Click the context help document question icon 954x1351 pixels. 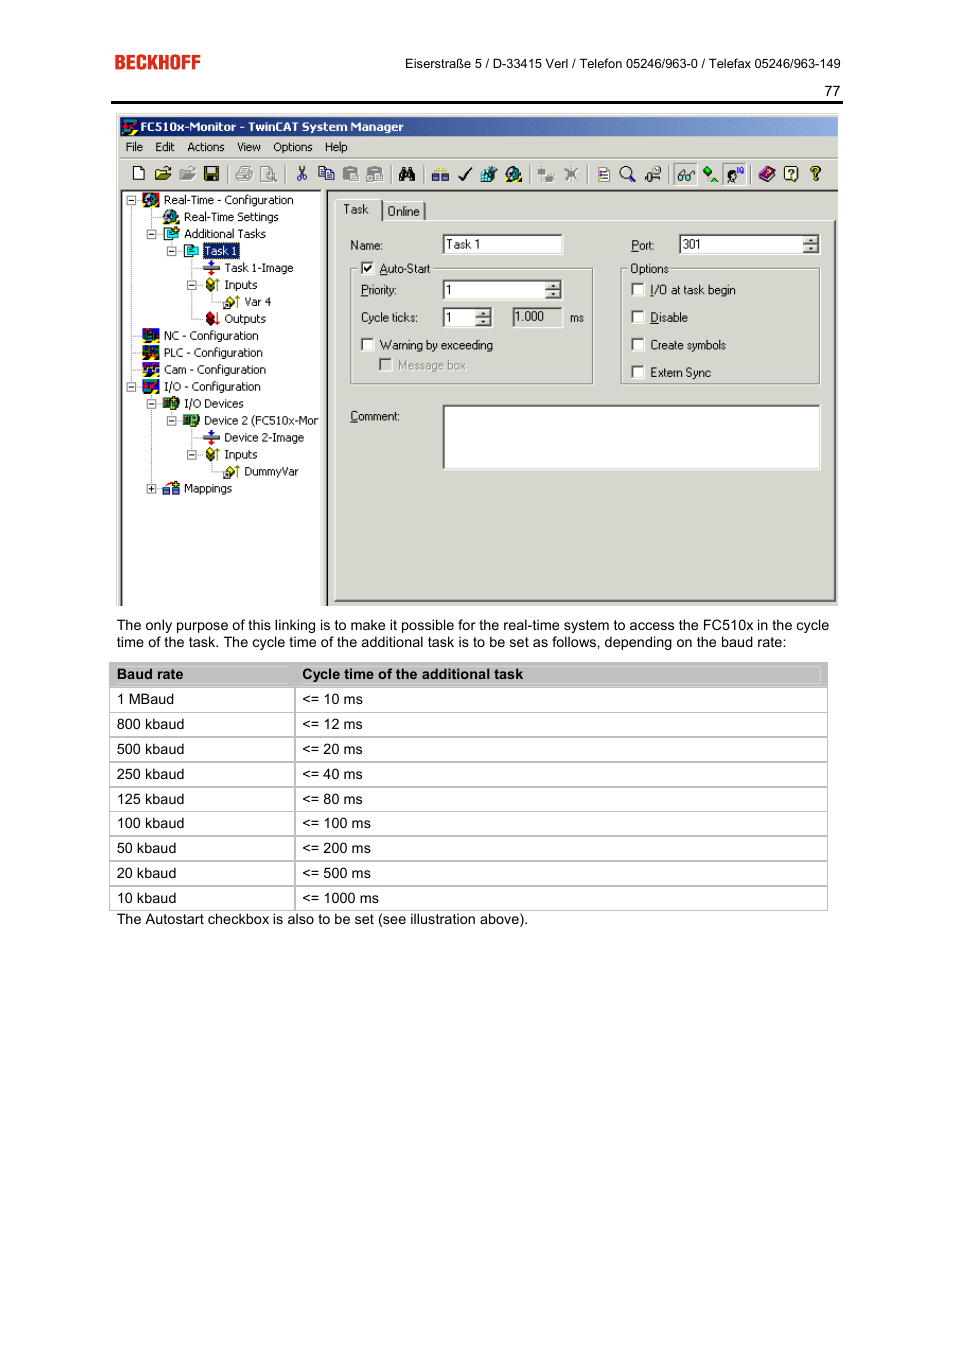point(791,174)
